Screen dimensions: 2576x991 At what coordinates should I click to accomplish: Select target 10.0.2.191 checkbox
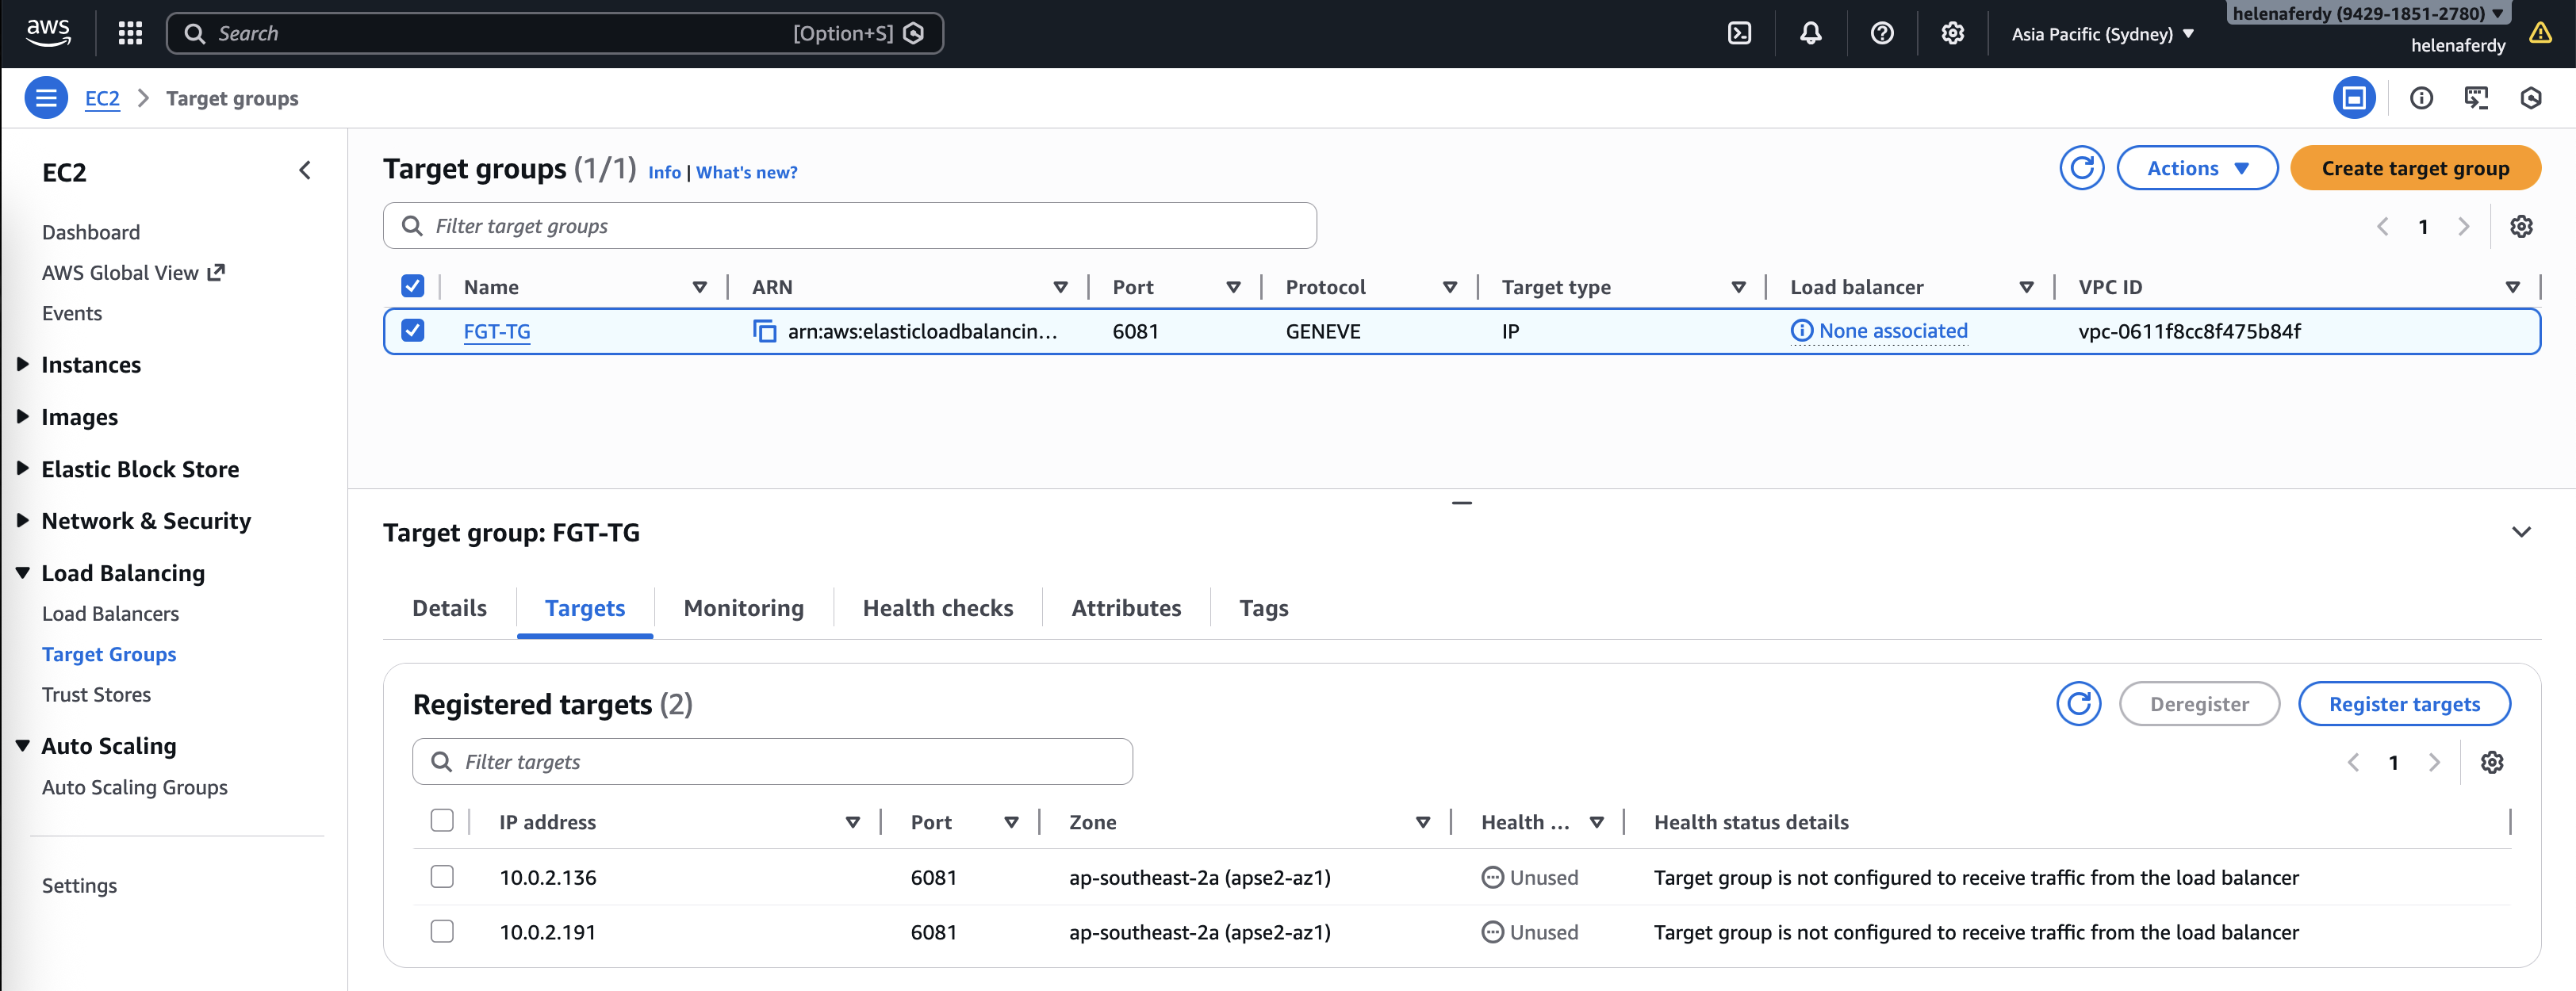tap(442, 932)
